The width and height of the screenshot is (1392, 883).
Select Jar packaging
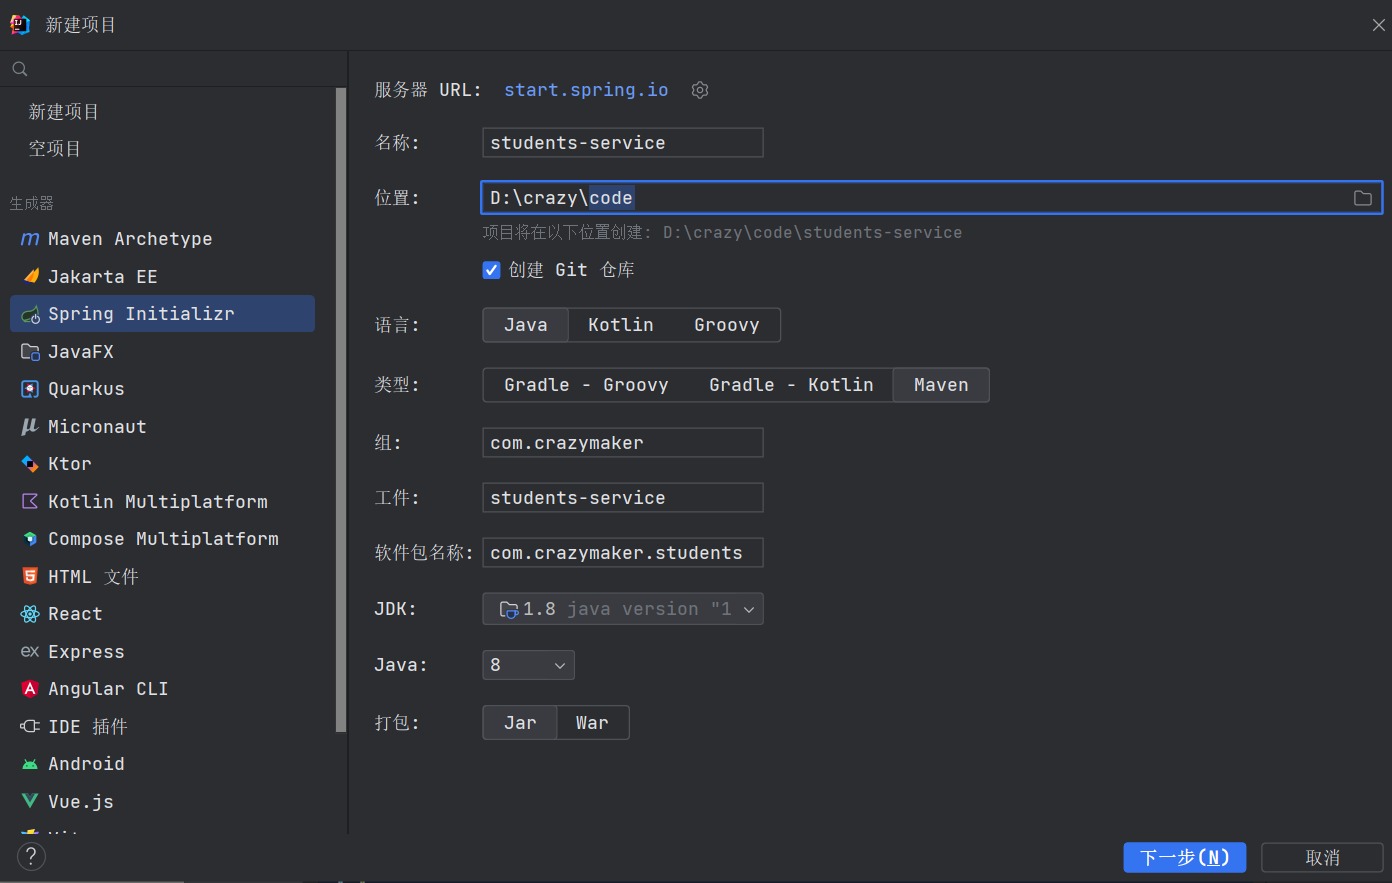(520, 723)
